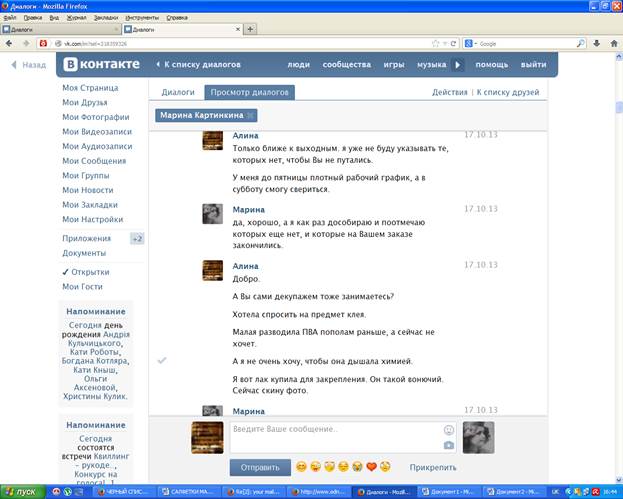Open the Инструменты menu
The width and height of the screenshot is (623, 499).
point(142,18)
